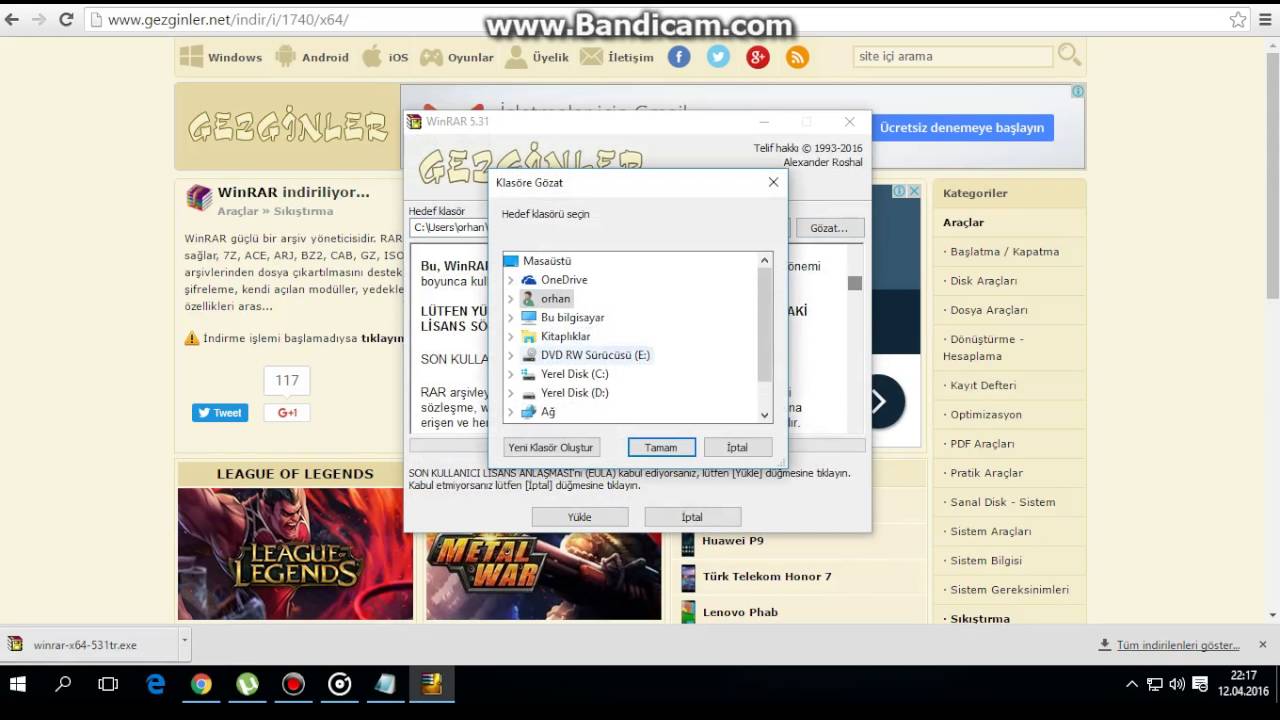Click the G+1 button
1280x720 pixels.
pyautogui.click(x=287, y=413)
